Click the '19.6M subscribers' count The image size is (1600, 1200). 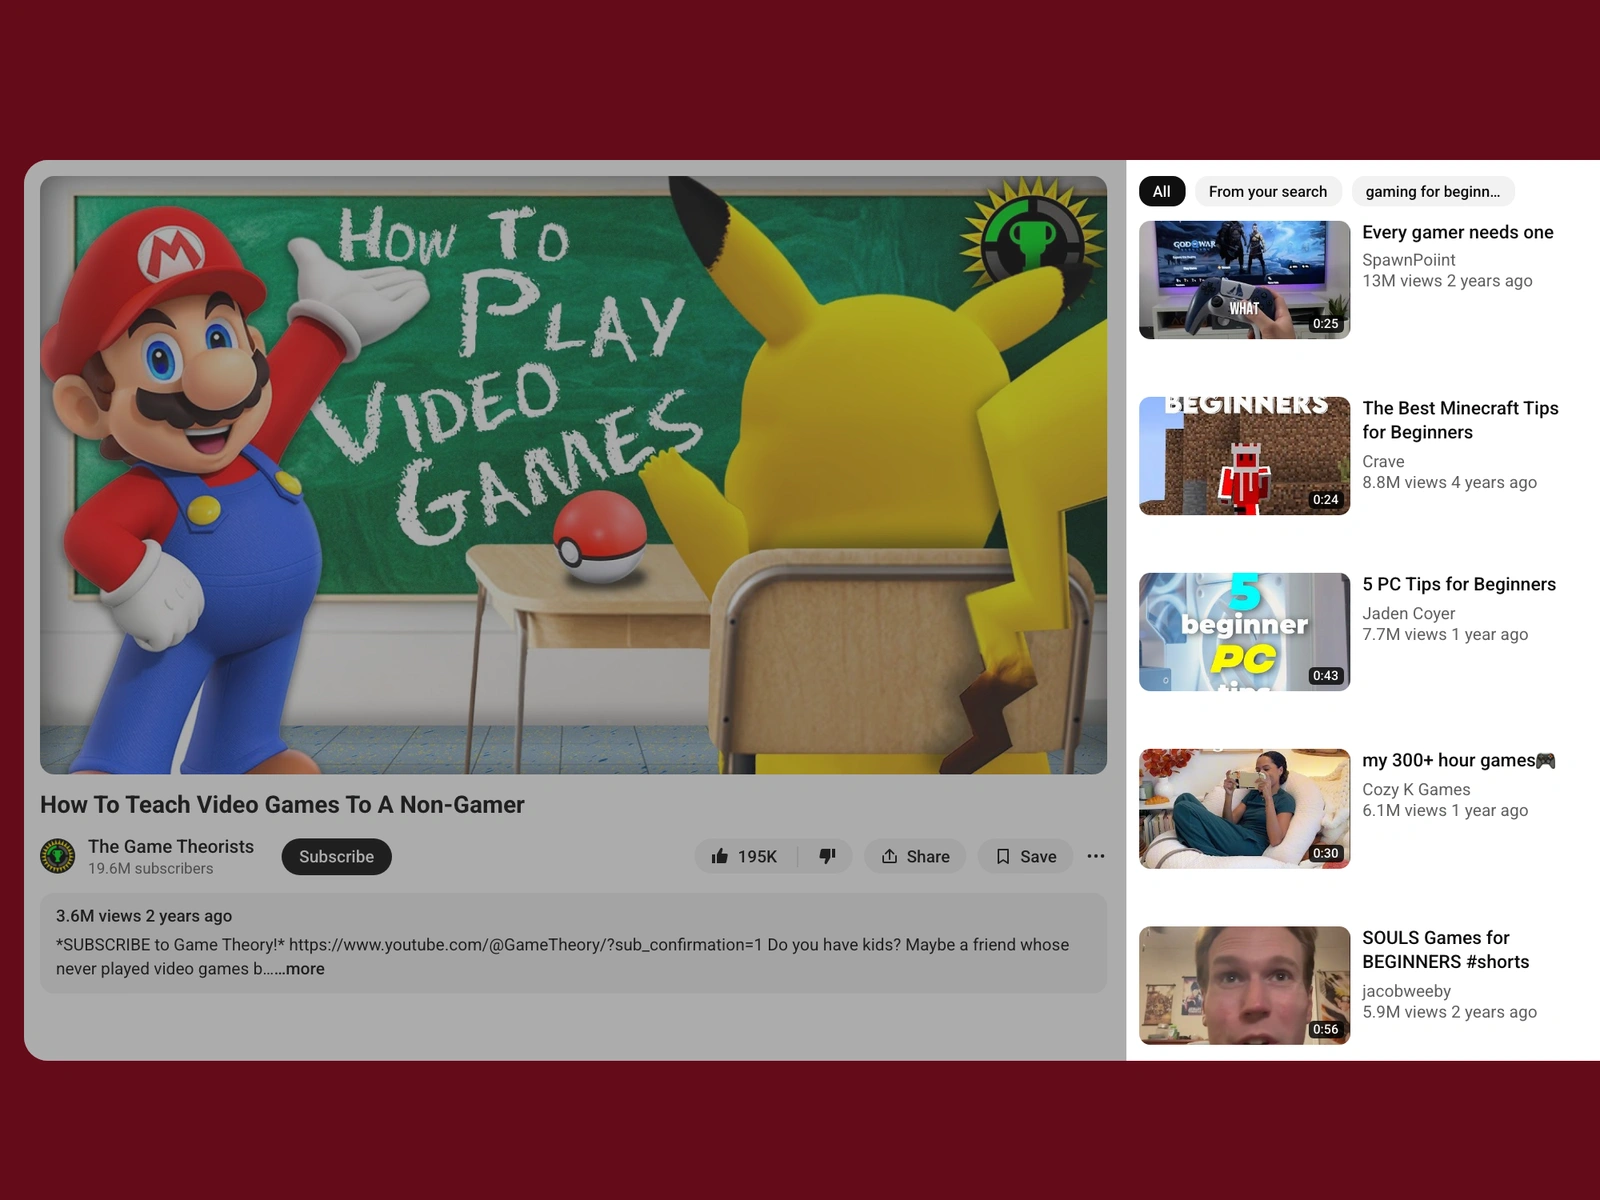point(150,868)
